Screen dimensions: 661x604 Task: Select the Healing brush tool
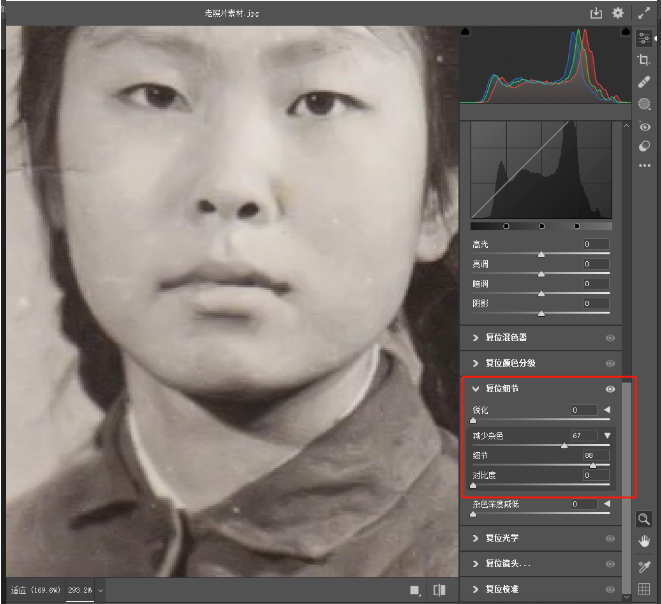coord(644,82)
